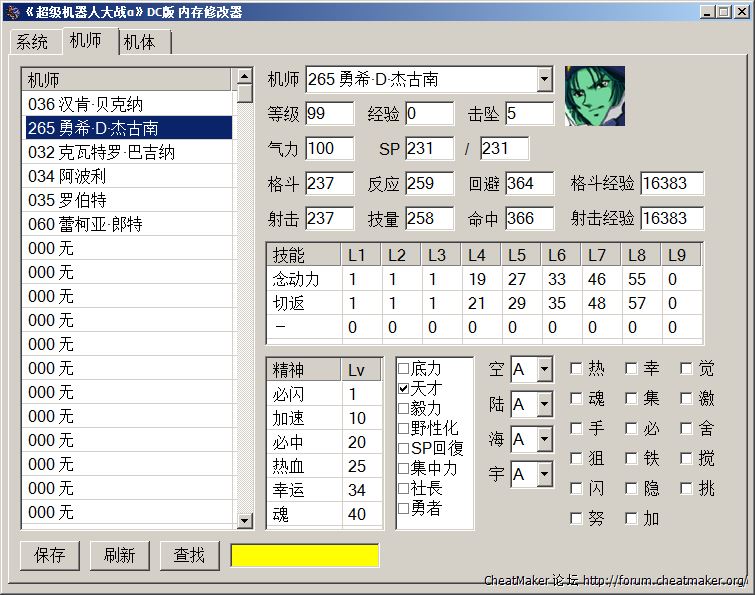Image resolution: width=755 pixels, height=595 pixels.
Task: Click the 刷新 refresh button
Action: click(x=119, y=555)
